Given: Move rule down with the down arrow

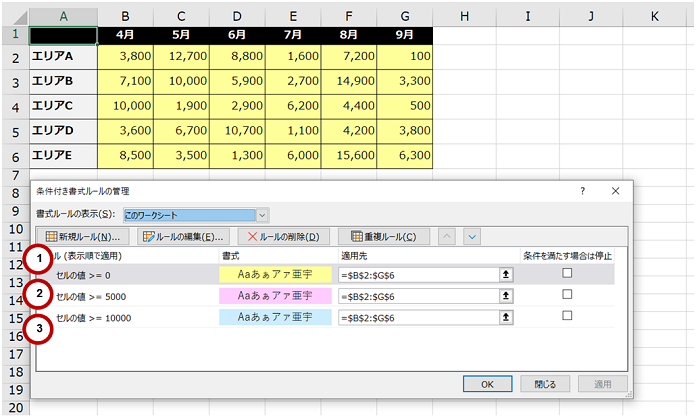Looking at the screenshot, I should [472, 237].
